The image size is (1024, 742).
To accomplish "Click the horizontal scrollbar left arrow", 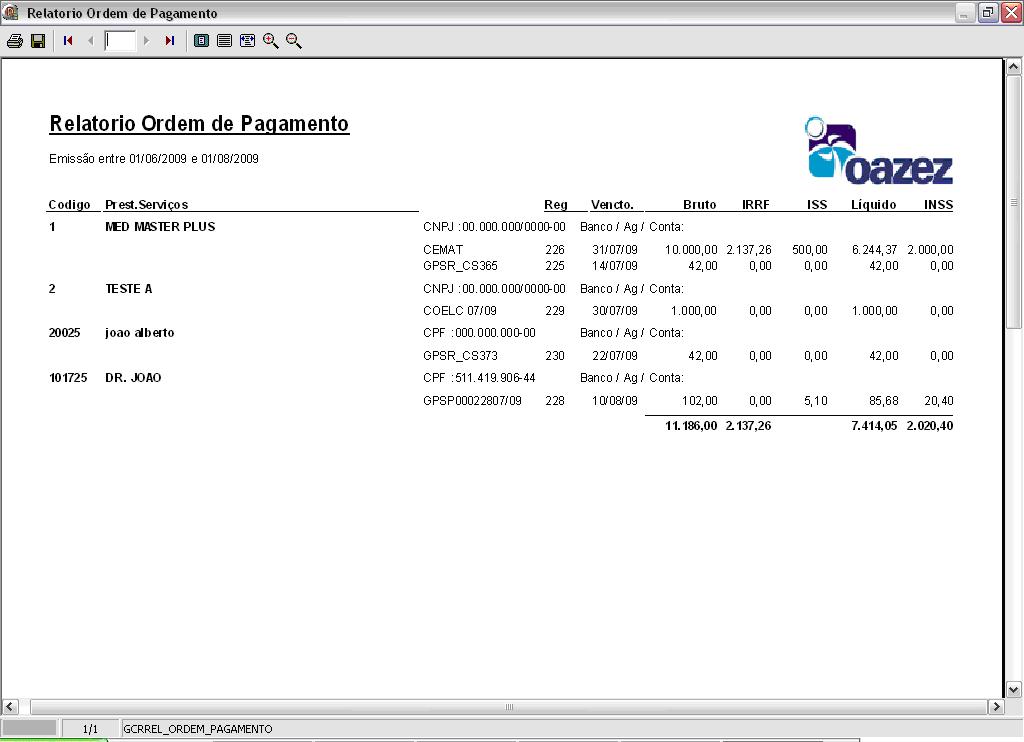I will pos(10,706).
